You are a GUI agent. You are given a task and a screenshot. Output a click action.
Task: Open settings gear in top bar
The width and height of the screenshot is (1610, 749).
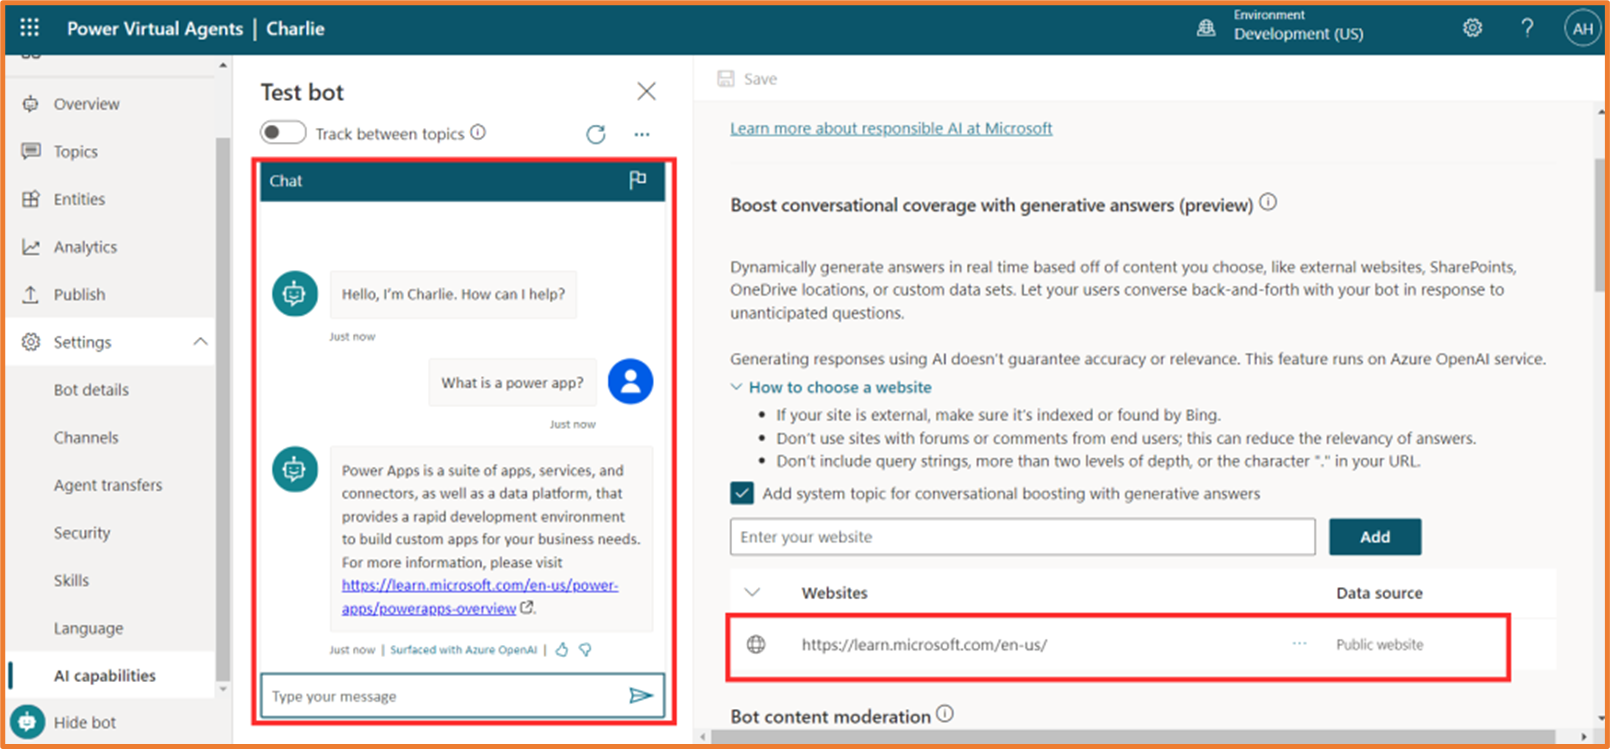pos(1472,28)
